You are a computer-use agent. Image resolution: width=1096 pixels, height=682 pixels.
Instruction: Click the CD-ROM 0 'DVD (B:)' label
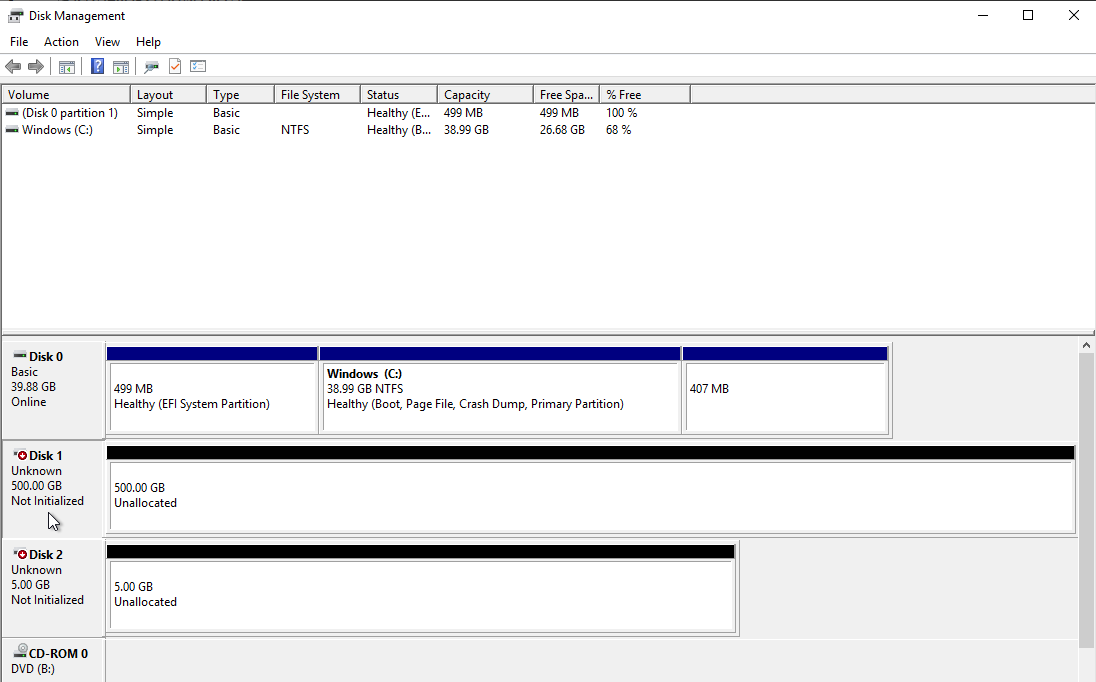33,669
